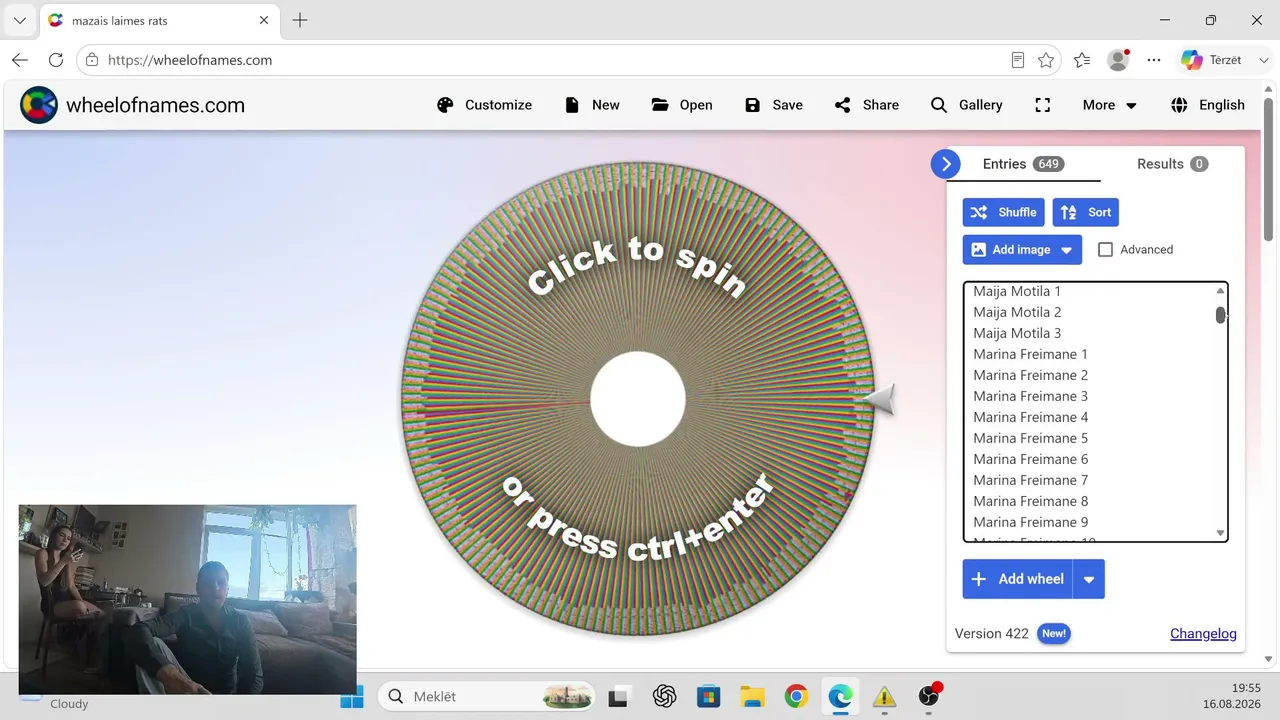1280x720 pixels.
Task: Bookmark this page with the star icon
Action: pyautogui.click(x=1046, y=60)
